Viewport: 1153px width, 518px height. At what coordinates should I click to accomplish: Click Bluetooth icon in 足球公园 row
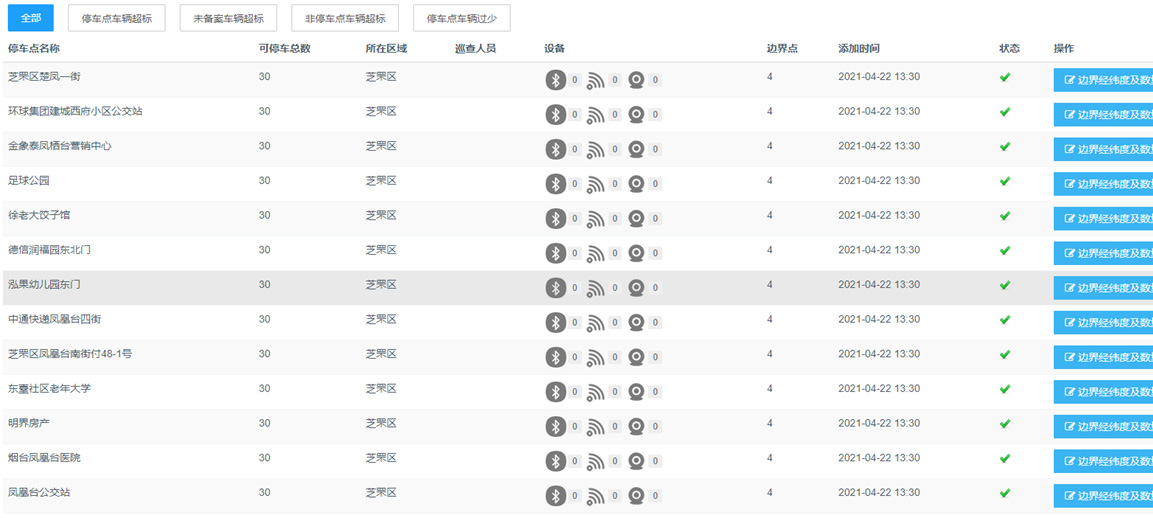[556, 183]
